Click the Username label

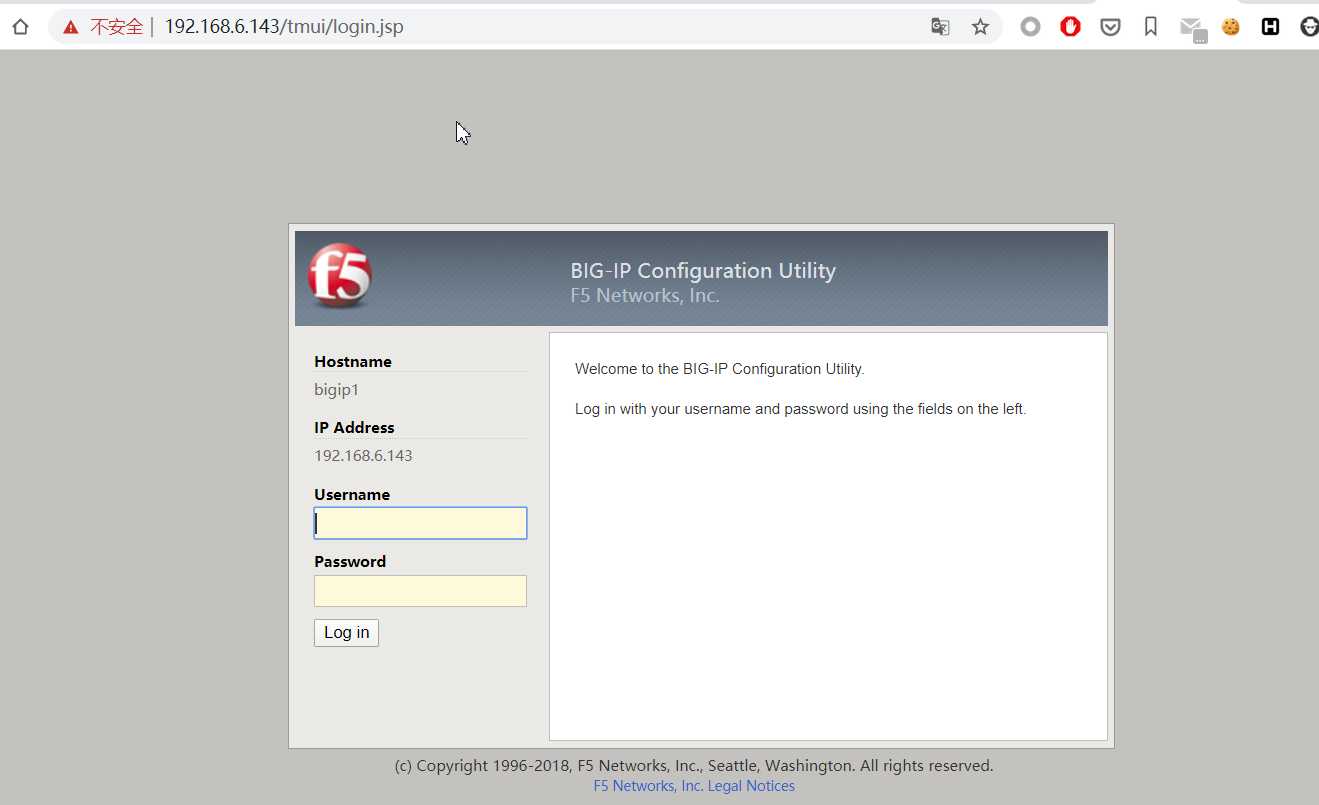pos(352,495)
